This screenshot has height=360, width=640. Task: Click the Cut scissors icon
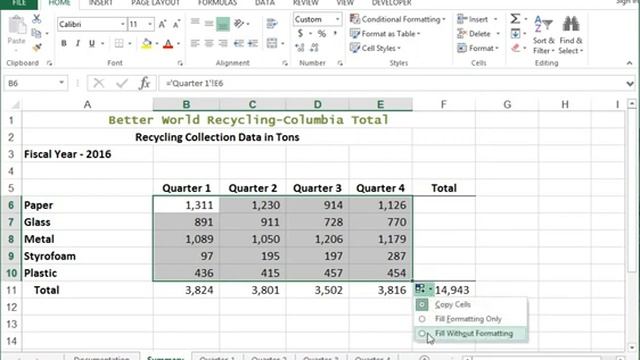37,19
